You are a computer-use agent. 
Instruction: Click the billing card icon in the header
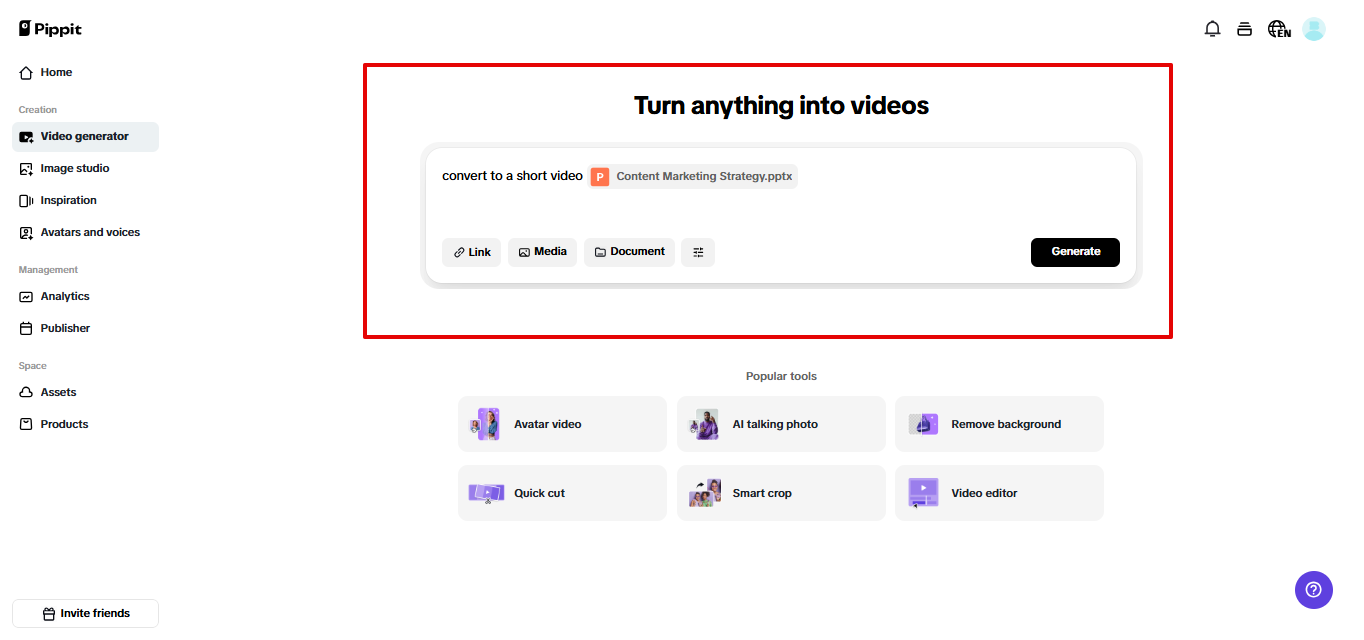coord(1244,29)
